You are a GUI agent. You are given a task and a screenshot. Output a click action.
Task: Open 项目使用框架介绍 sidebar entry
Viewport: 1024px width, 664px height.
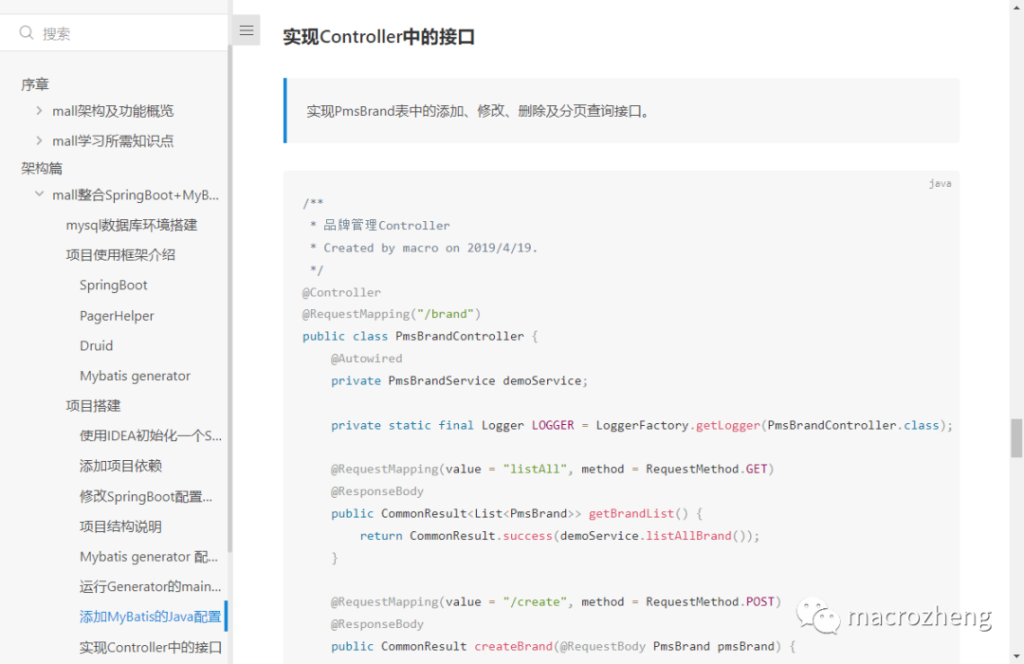coord(120,255)
